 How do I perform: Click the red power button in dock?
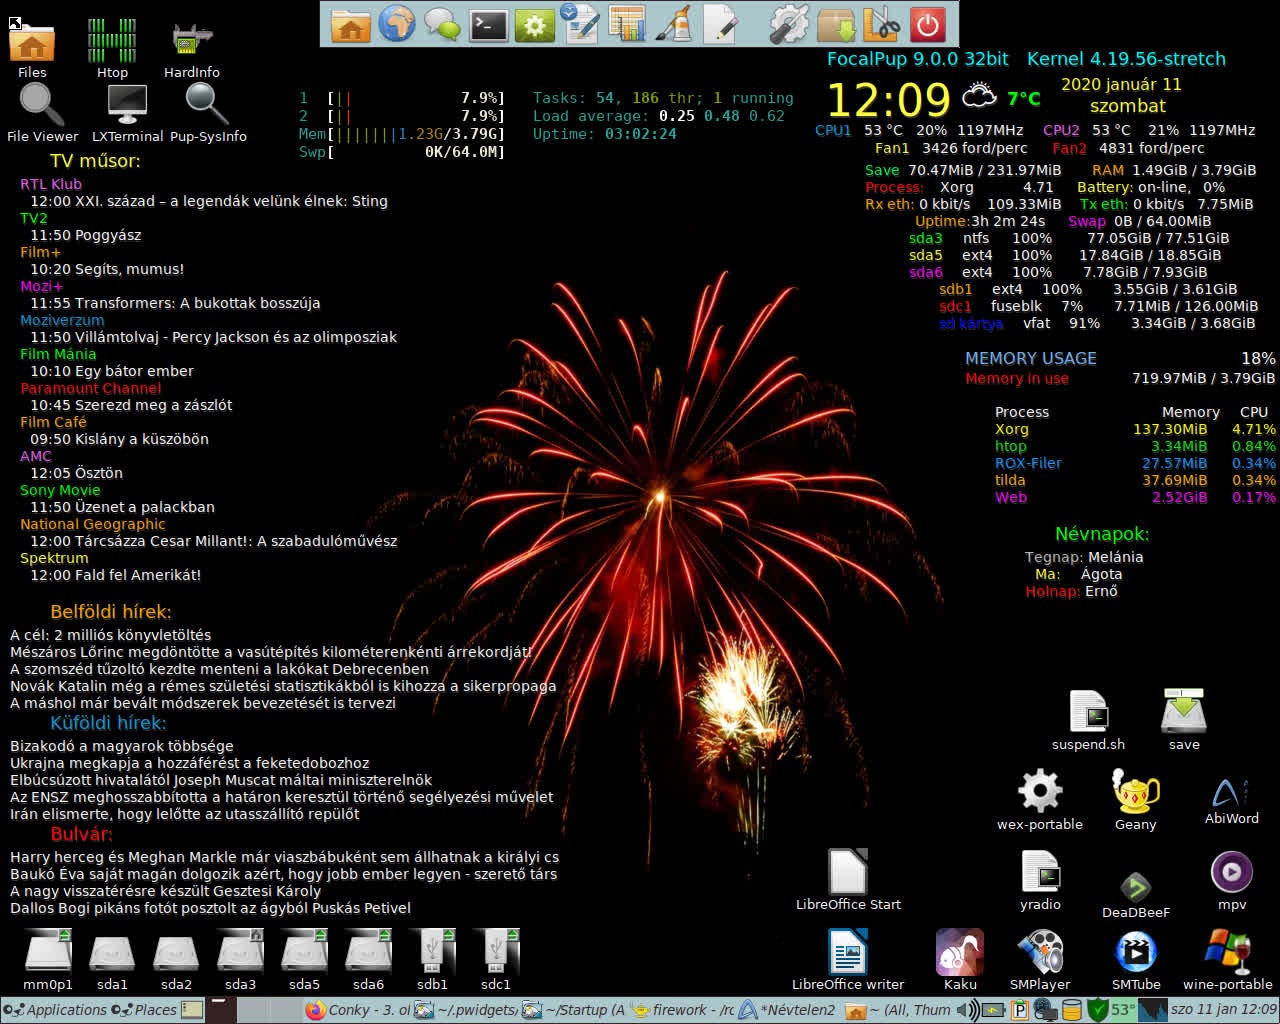click(929, 25)
